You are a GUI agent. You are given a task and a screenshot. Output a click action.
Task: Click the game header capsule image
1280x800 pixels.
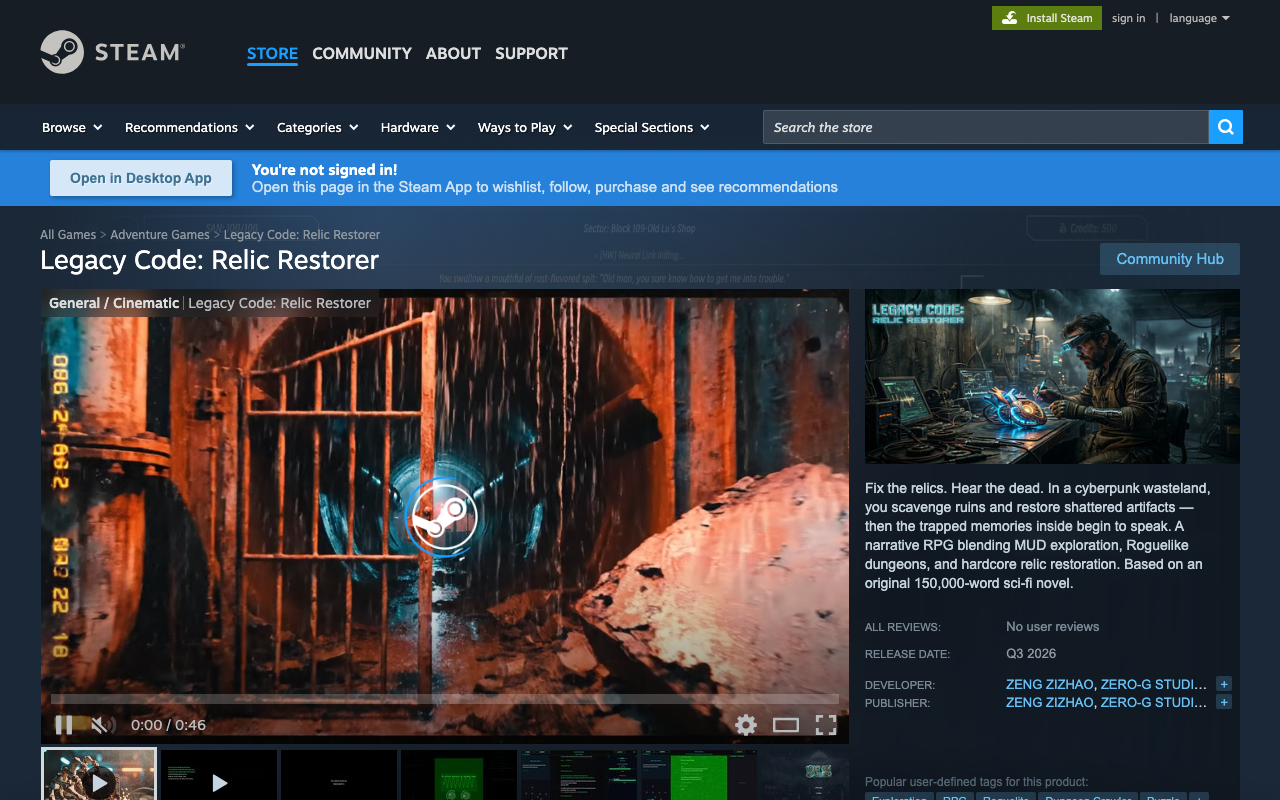1052,376
